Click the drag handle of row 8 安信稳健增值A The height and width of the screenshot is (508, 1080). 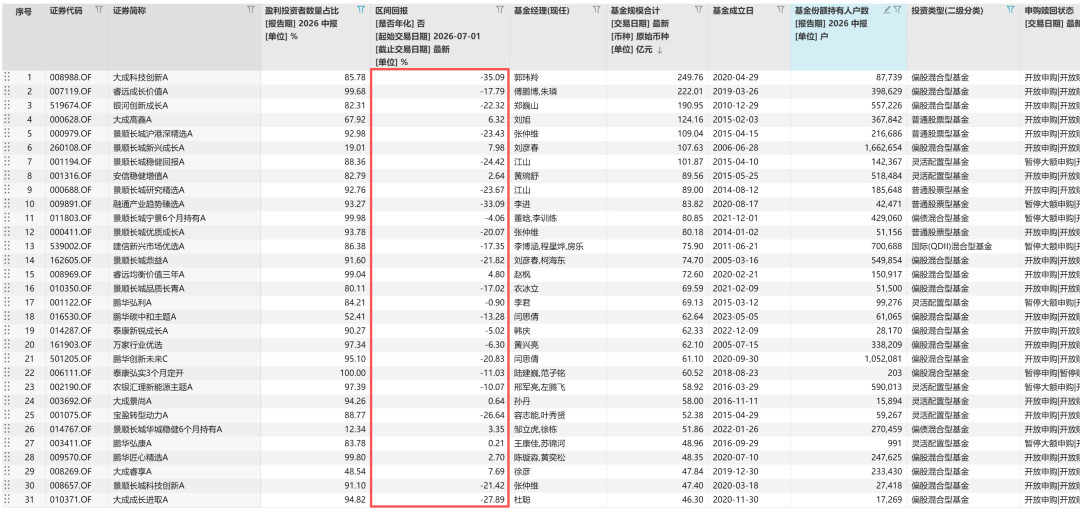(x=8, y=176)
